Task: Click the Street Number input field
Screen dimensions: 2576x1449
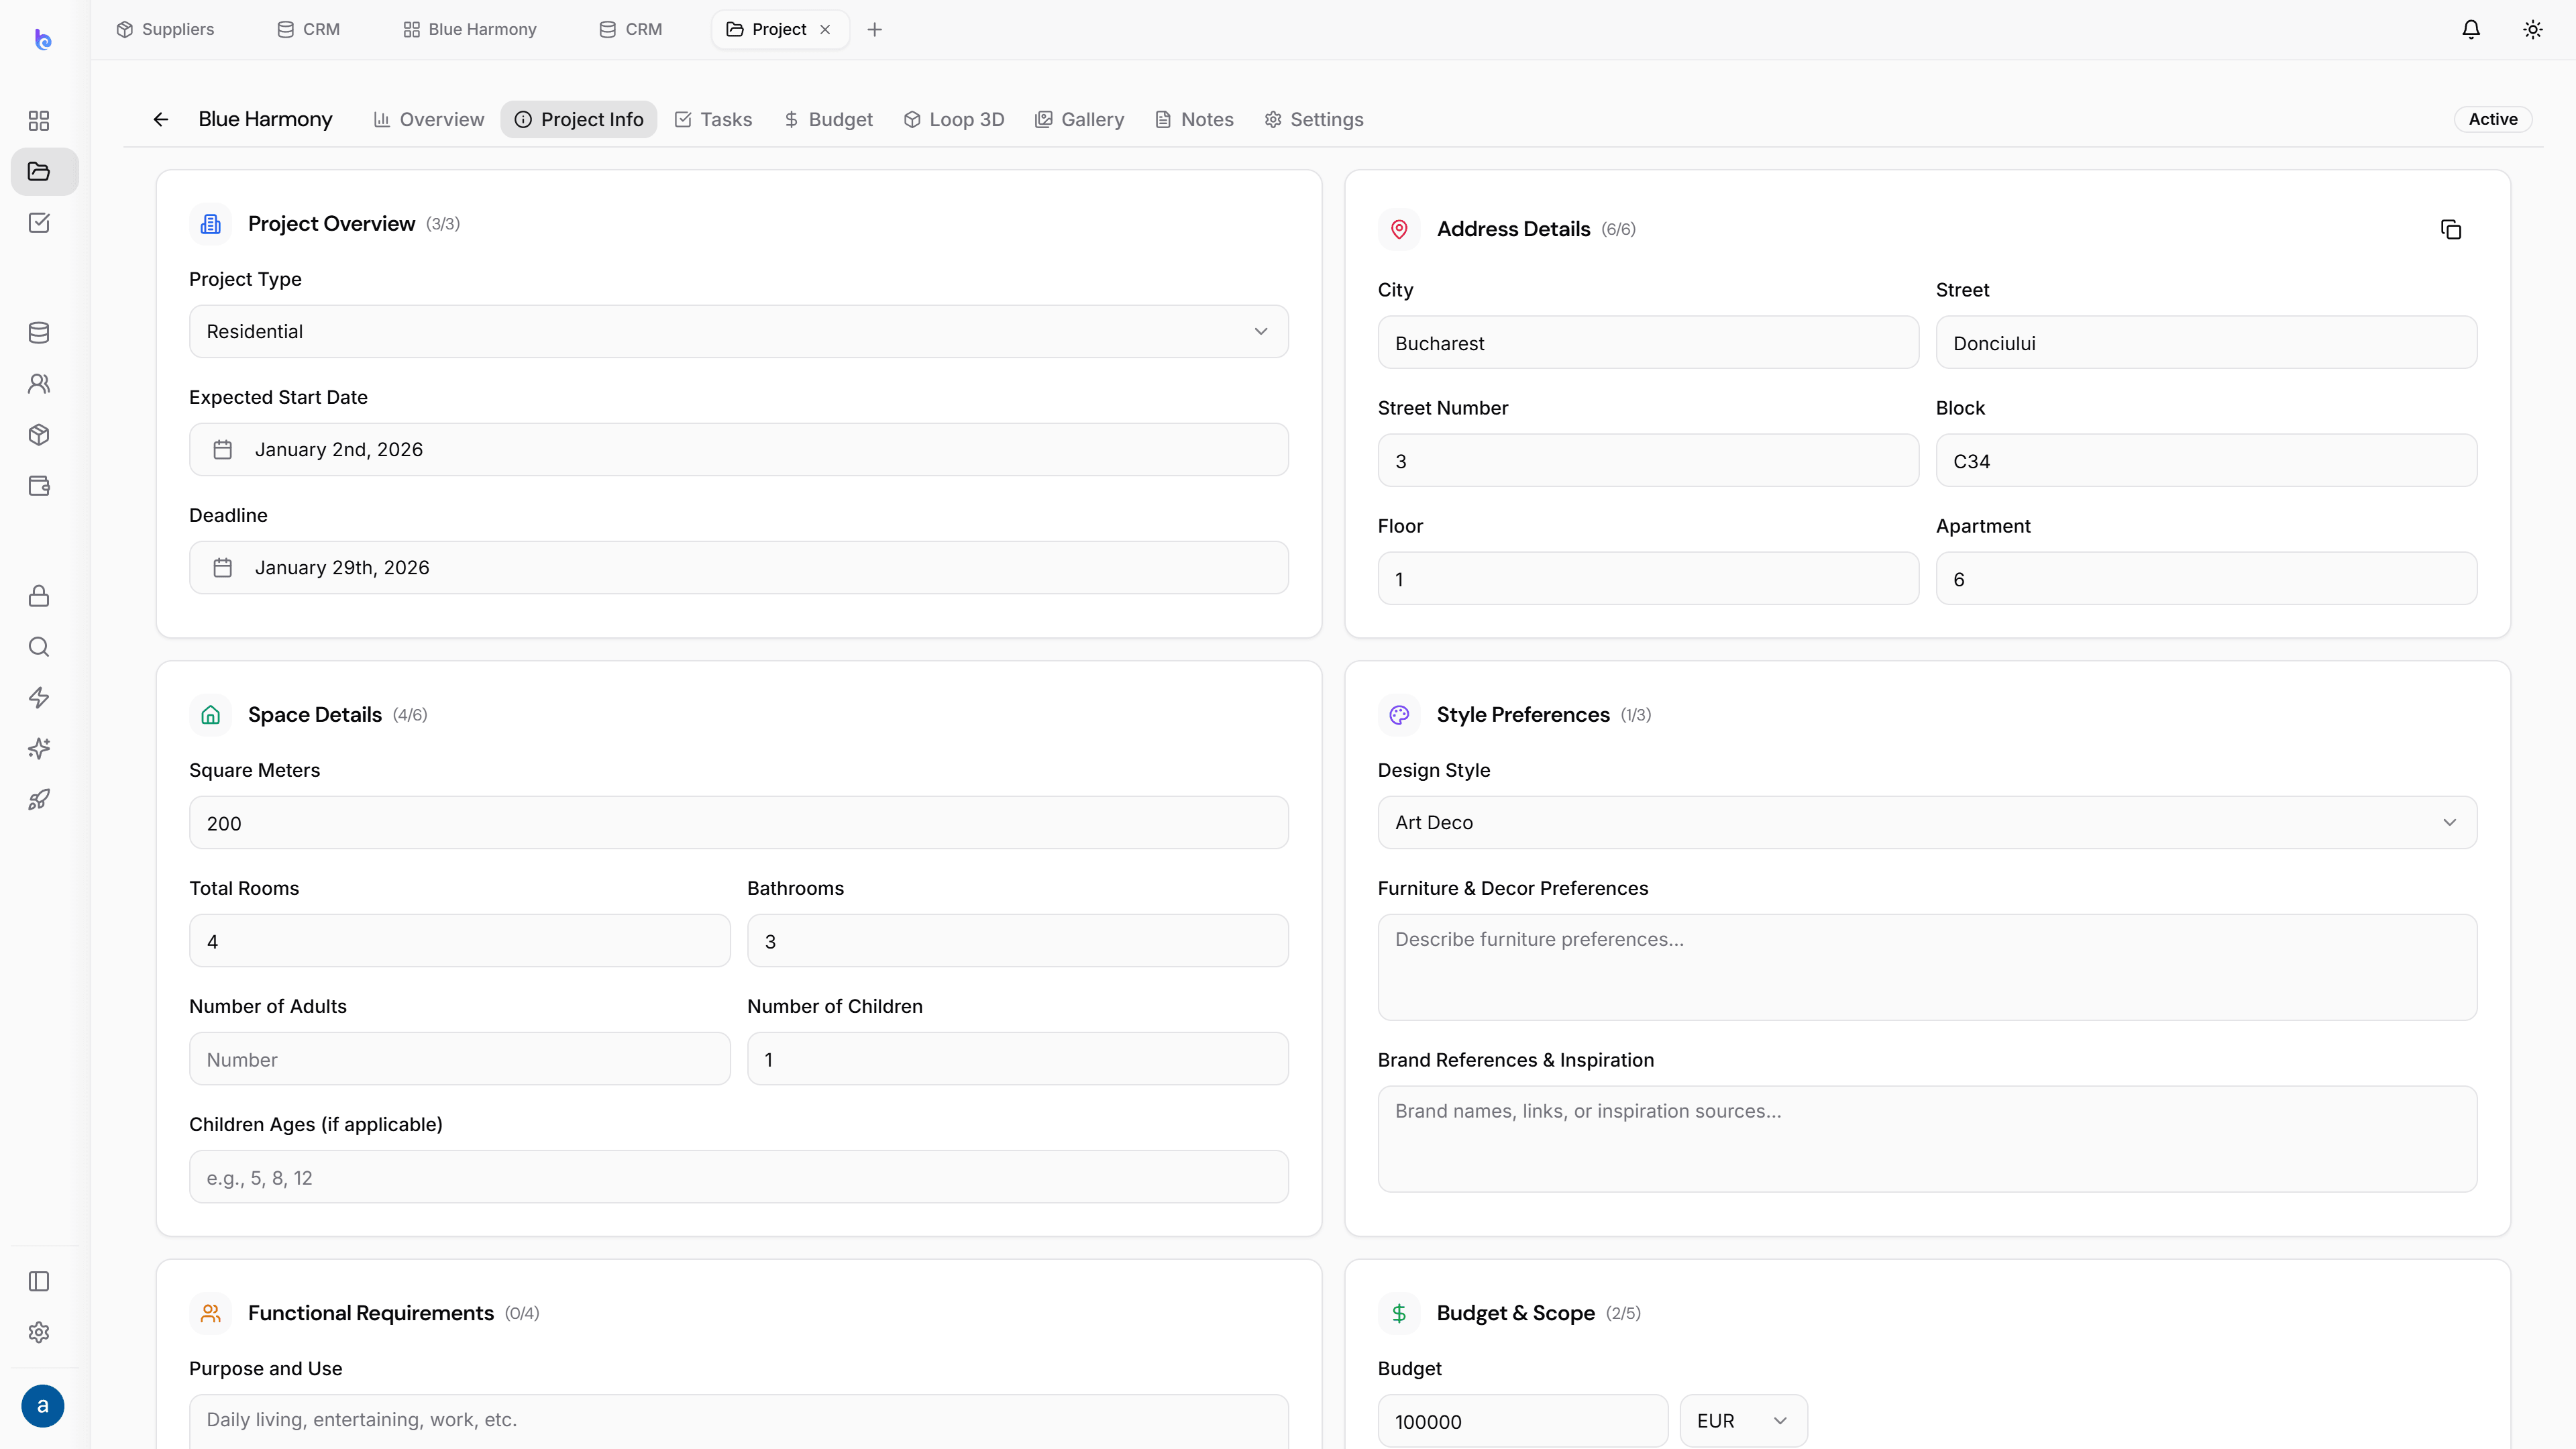Action: pos(1648,461)
